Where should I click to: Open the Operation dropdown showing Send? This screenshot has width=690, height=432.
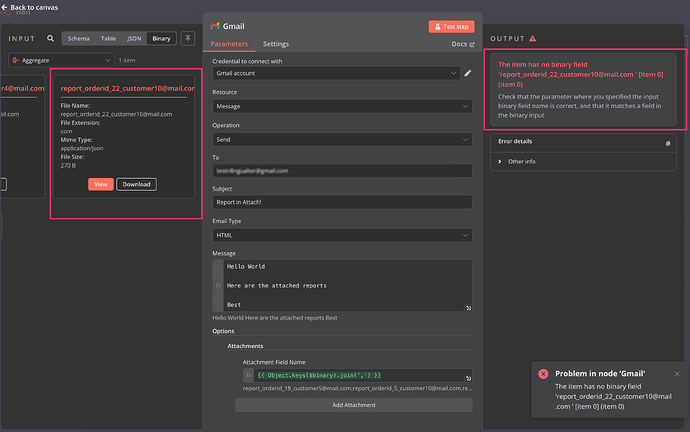342,139
